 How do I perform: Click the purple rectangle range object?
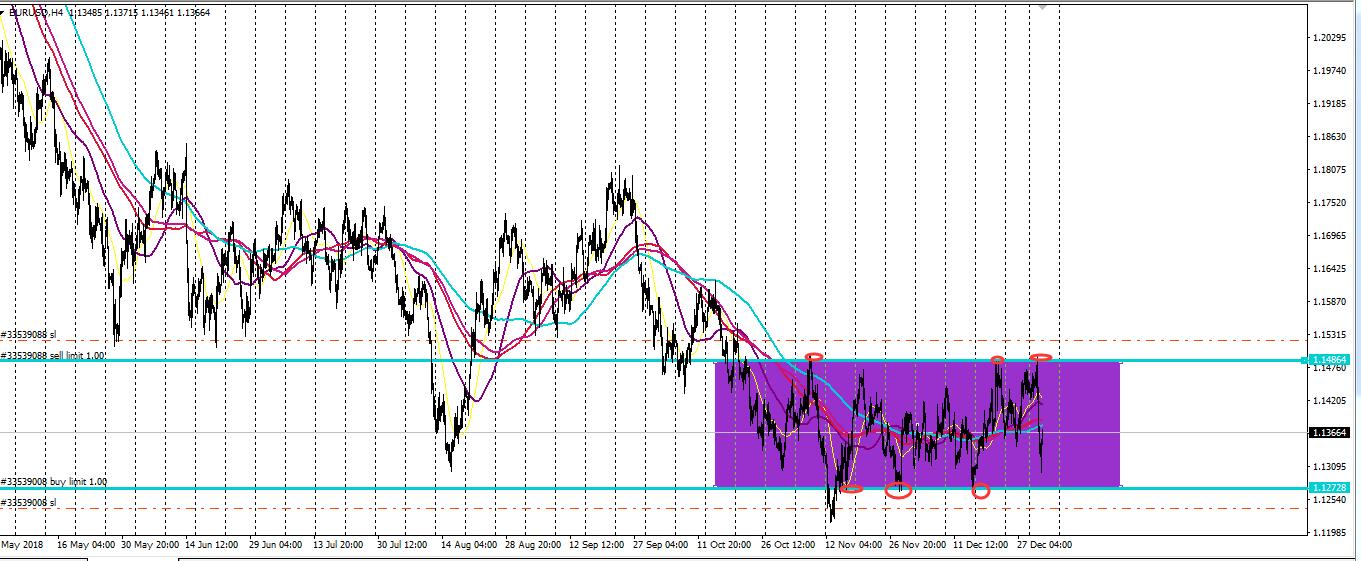point(917,424)
